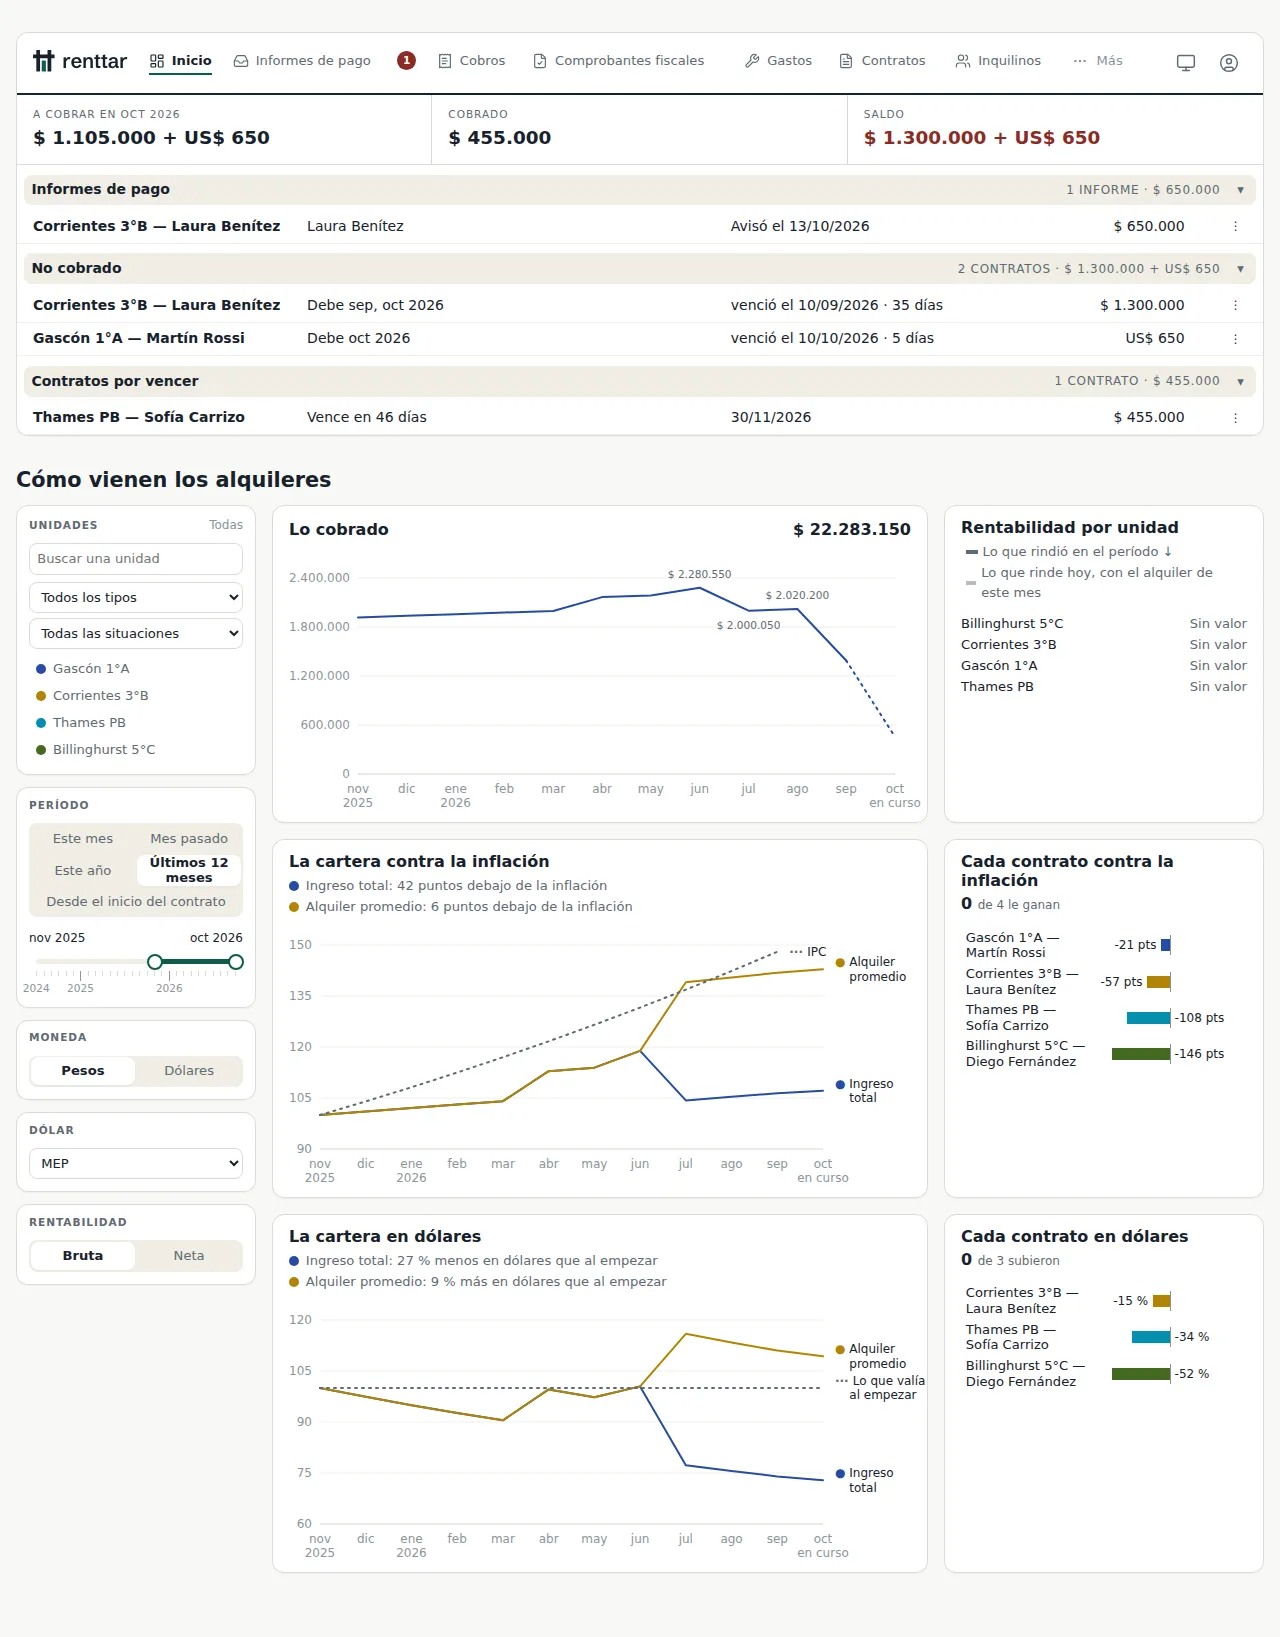
Task: Click the Más ellipsis menu icon
Action: pyautogui.click(x=1080, y=61)
